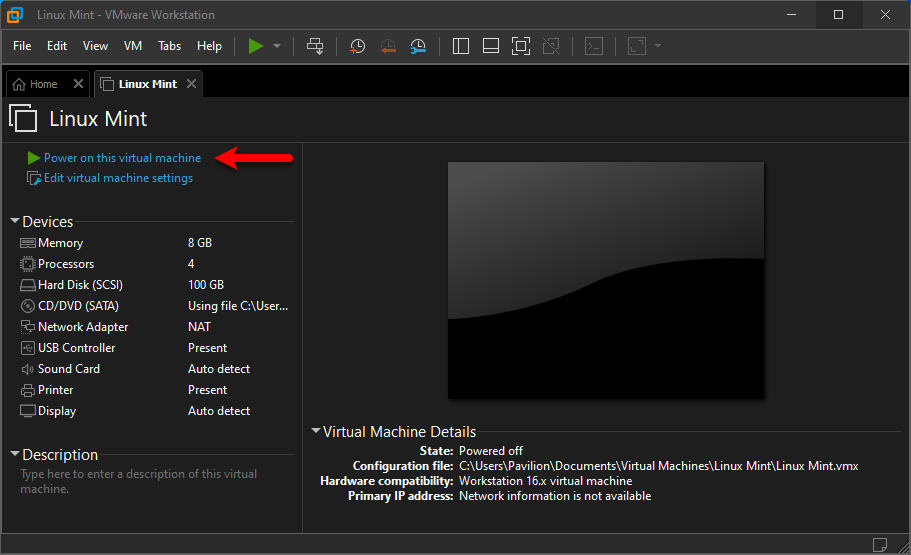Click the Display 'Auto detect' value

219,410
